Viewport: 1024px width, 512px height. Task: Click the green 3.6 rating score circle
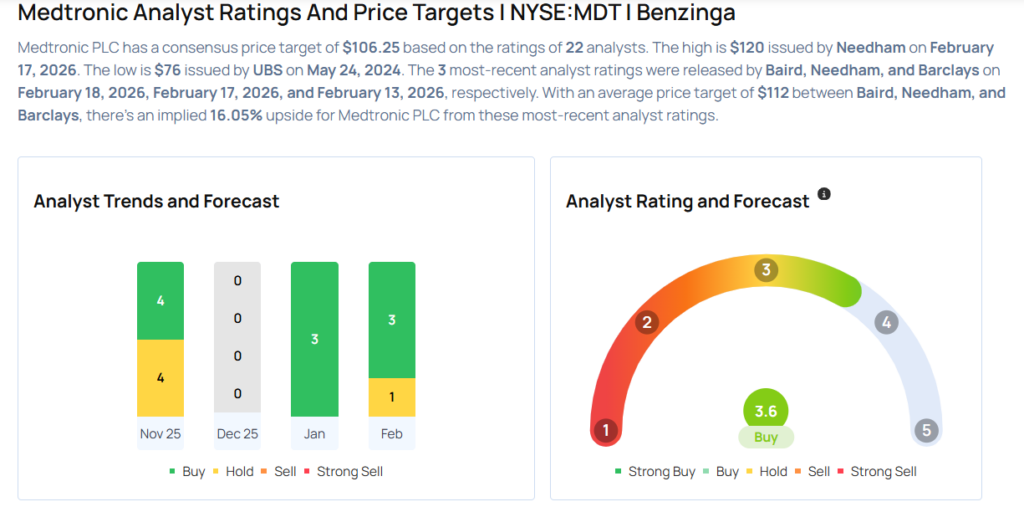point(766,410)
